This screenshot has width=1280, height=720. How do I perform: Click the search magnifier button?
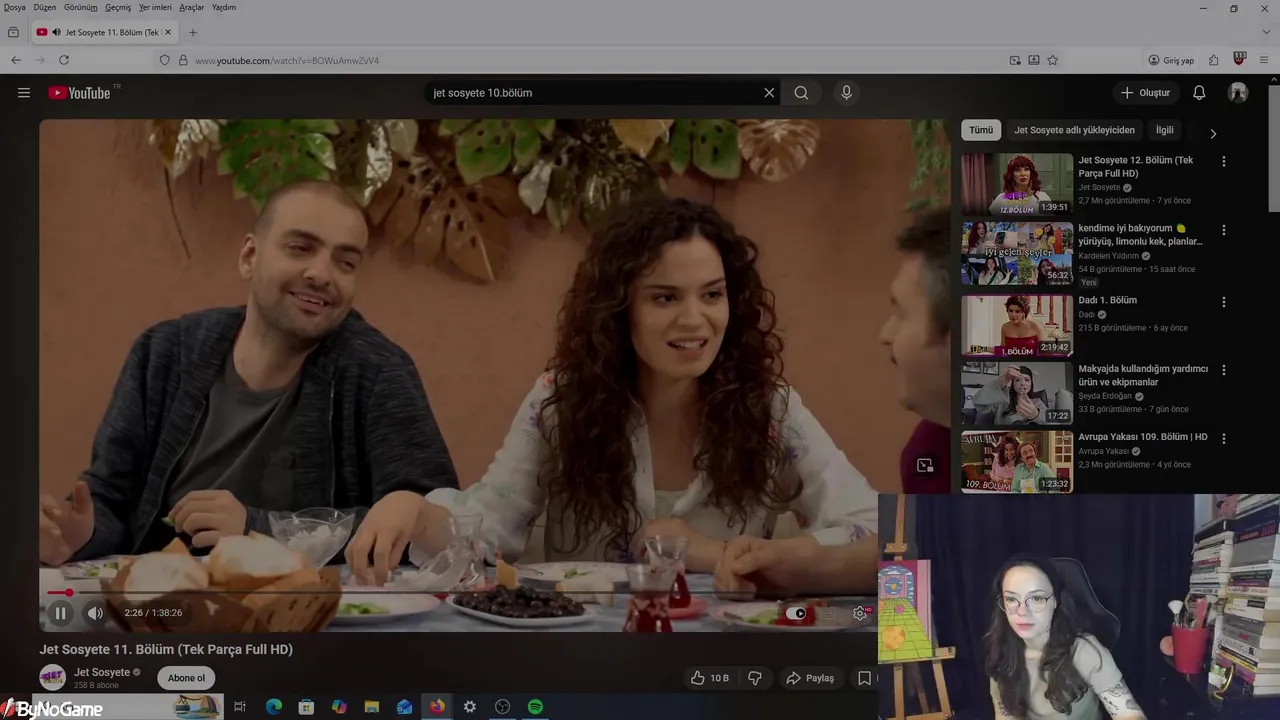[801, 93]
